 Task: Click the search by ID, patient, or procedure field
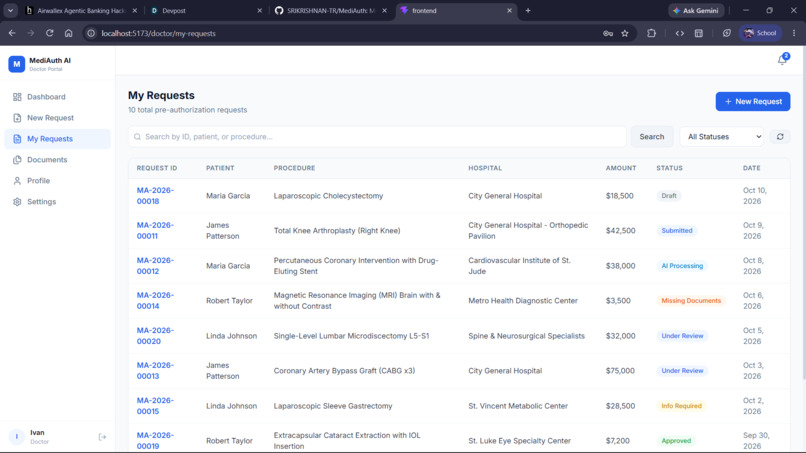point(377,137)
